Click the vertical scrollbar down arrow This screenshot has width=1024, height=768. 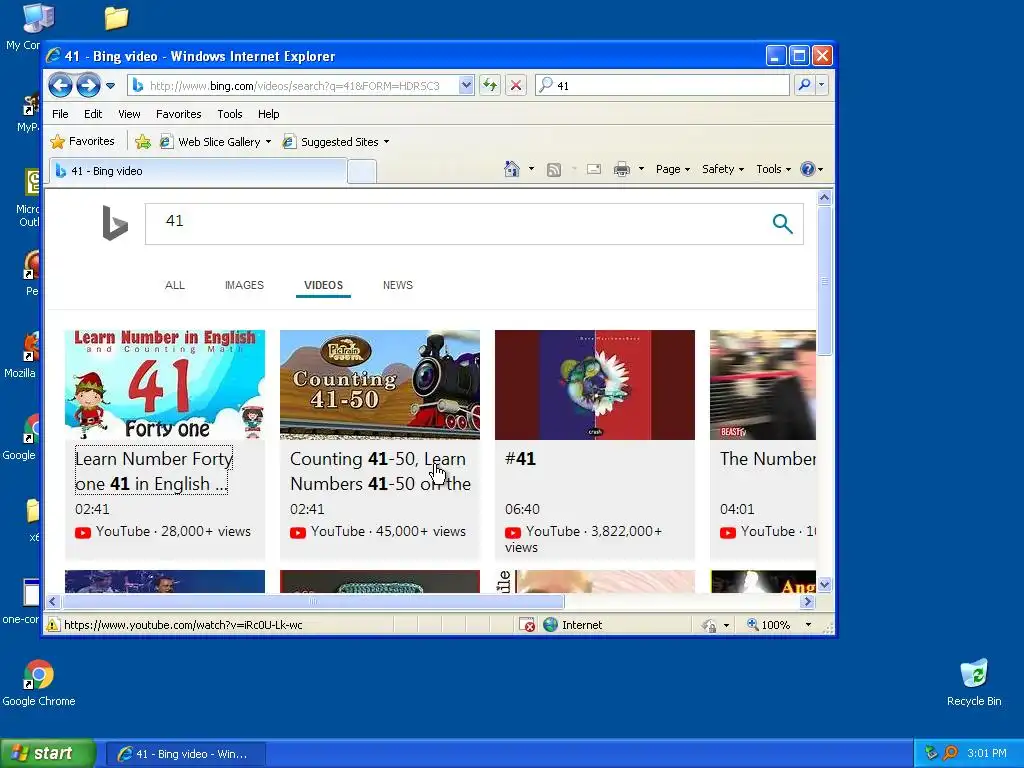[x=824, y=584]
